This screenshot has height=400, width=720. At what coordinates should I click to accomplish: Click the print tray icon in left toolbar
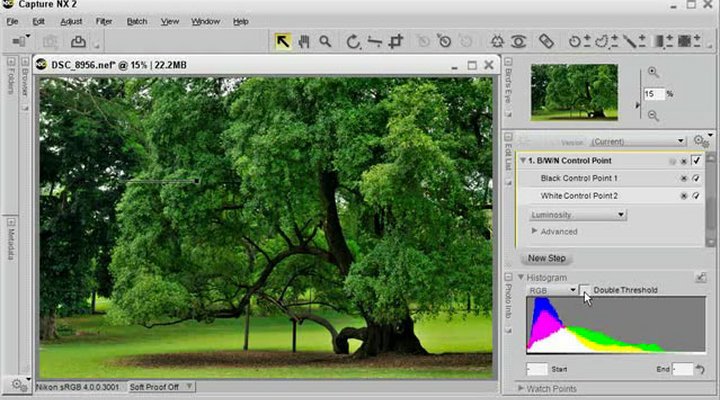coord(78,42)
